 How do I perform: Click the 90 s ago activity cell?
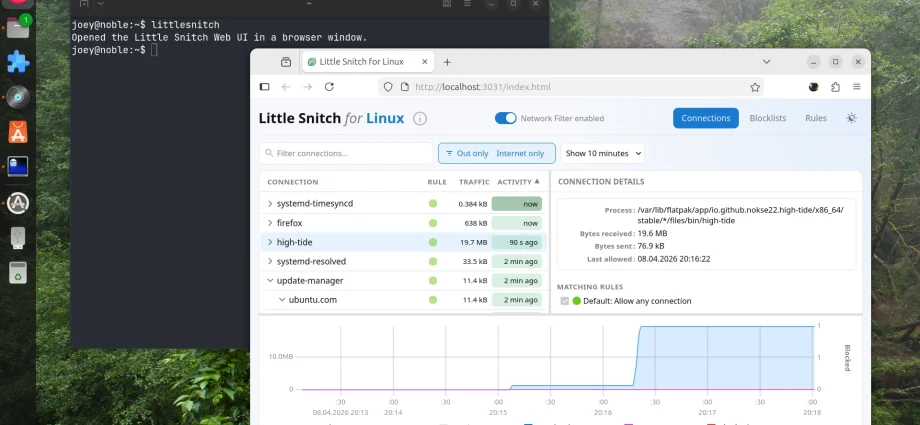pyautogui.click(x=516, y=242)
